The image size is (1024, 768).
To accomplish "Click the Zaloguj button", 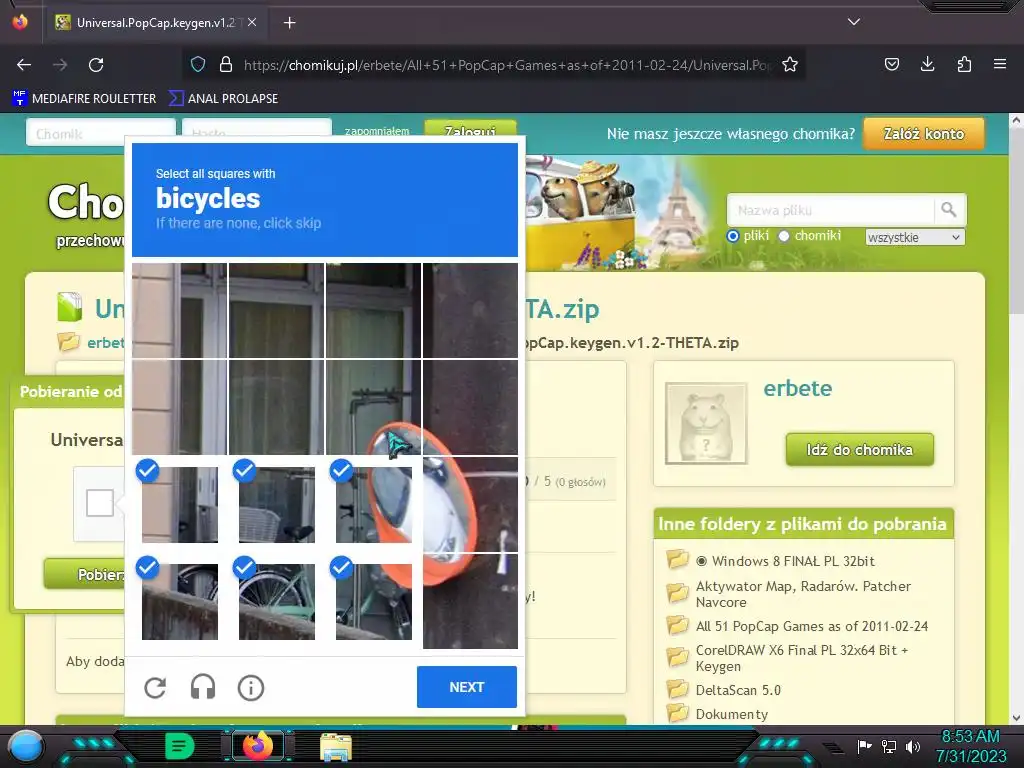I will point(470,129).
